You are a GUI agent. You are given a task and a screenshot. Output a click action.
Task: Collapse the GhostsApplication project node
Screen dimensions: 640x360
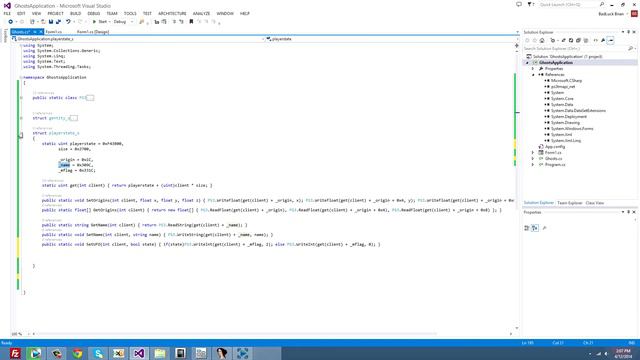tap(527, 62)
